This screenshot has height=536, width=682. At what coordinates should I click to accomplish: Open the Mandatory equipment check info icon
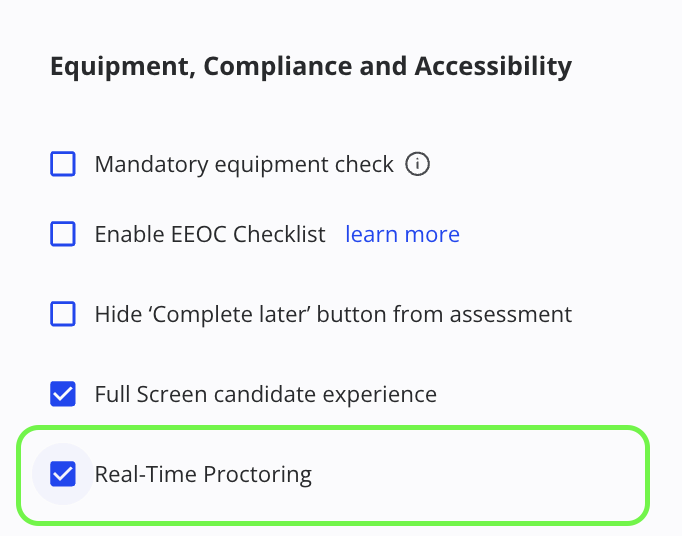click(x=417, y=164)
